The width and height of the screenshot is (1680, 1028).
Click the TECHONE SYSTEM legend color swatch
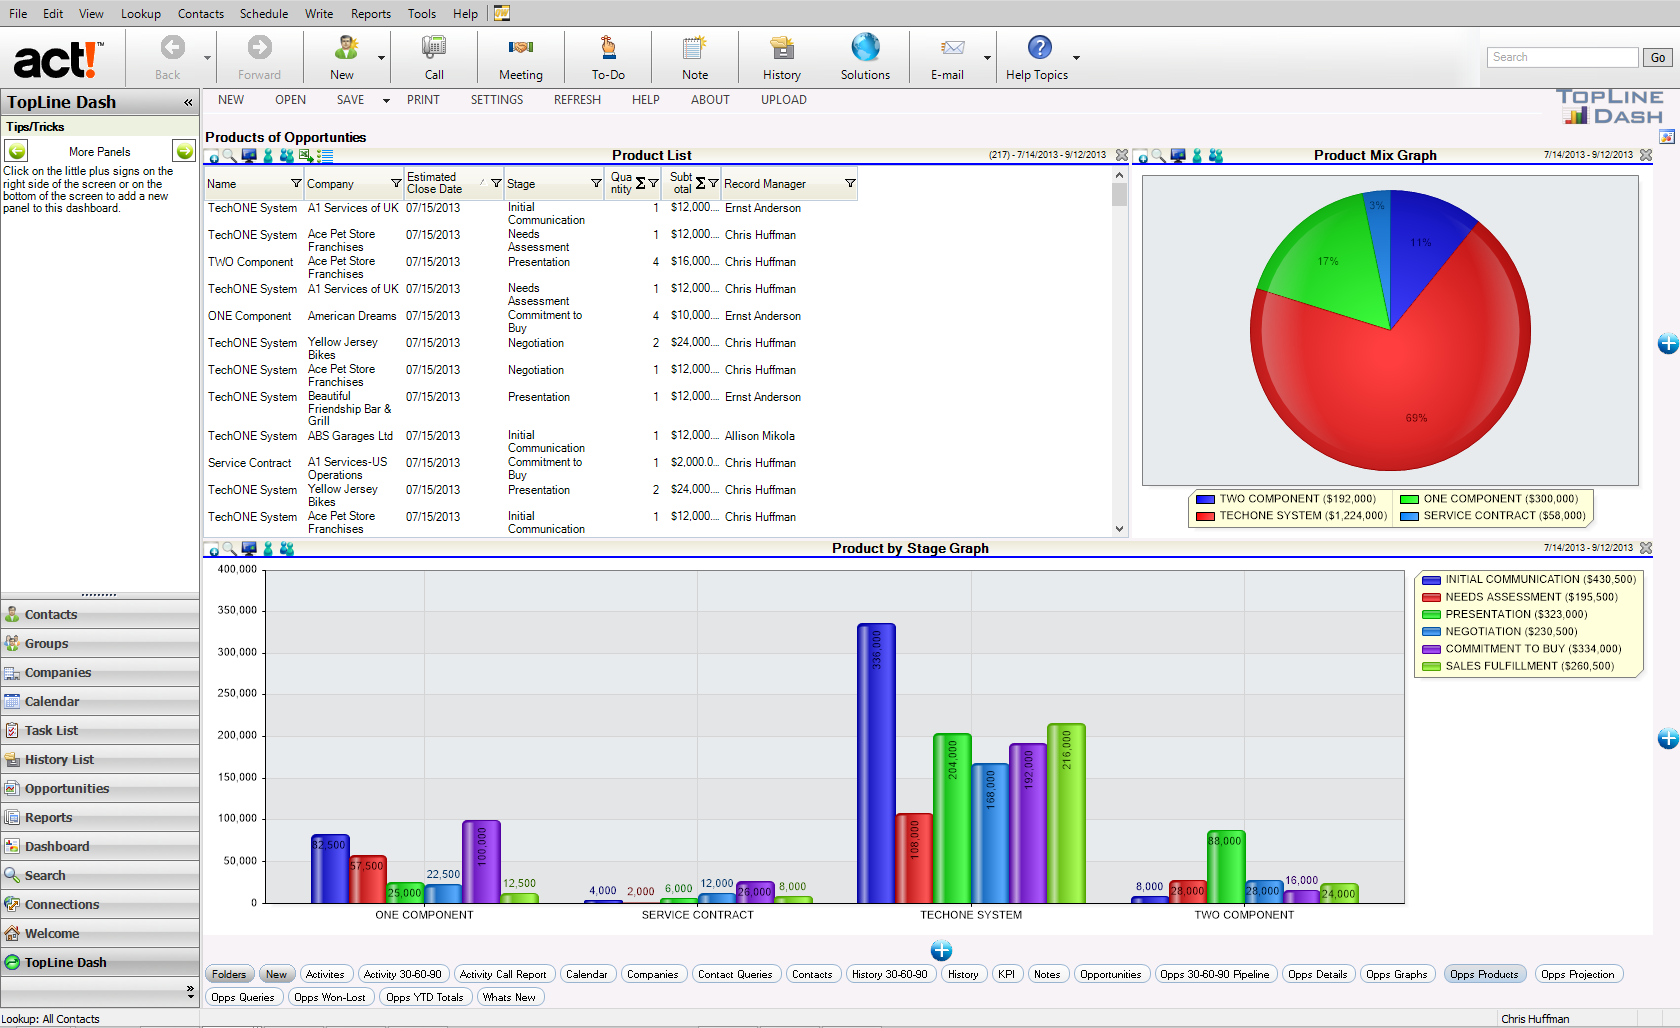point(1205,516)
